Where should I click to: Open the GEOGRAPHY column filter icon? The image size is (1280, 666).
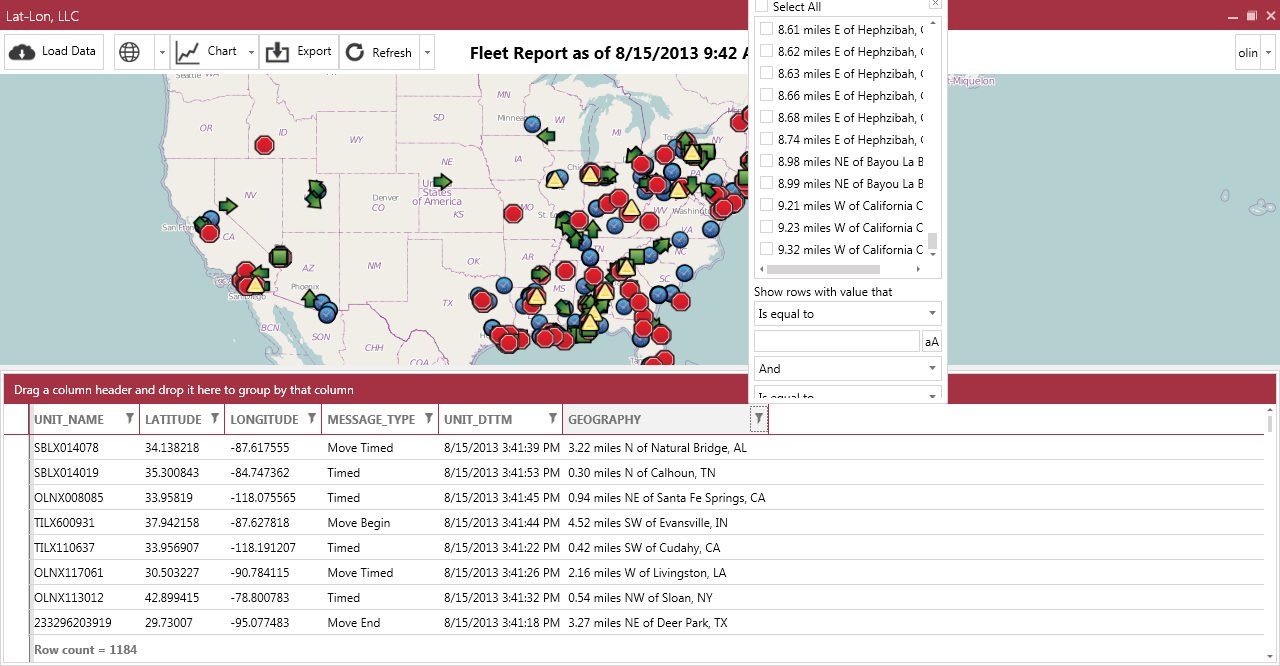pos(759,419)
